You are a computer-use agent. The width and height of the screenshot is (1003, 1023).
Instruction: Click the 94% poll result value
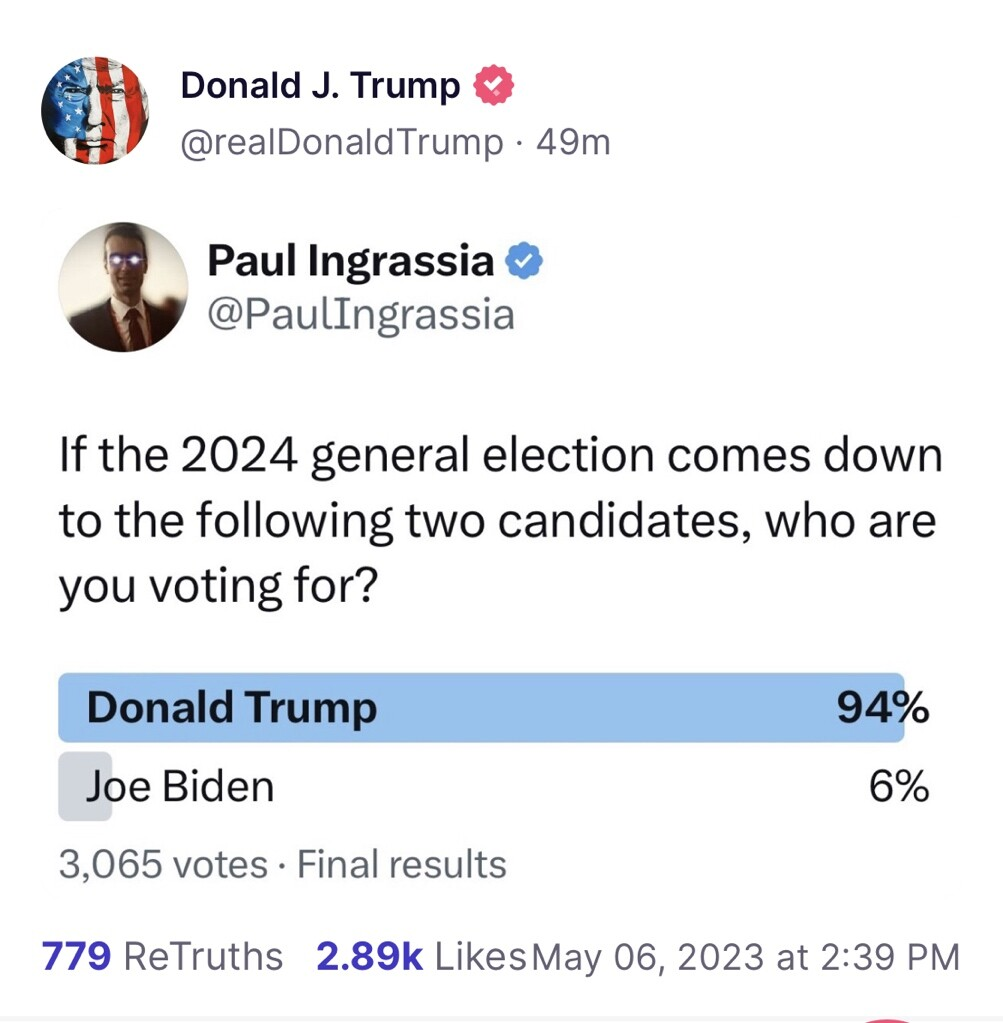(883, 708)
